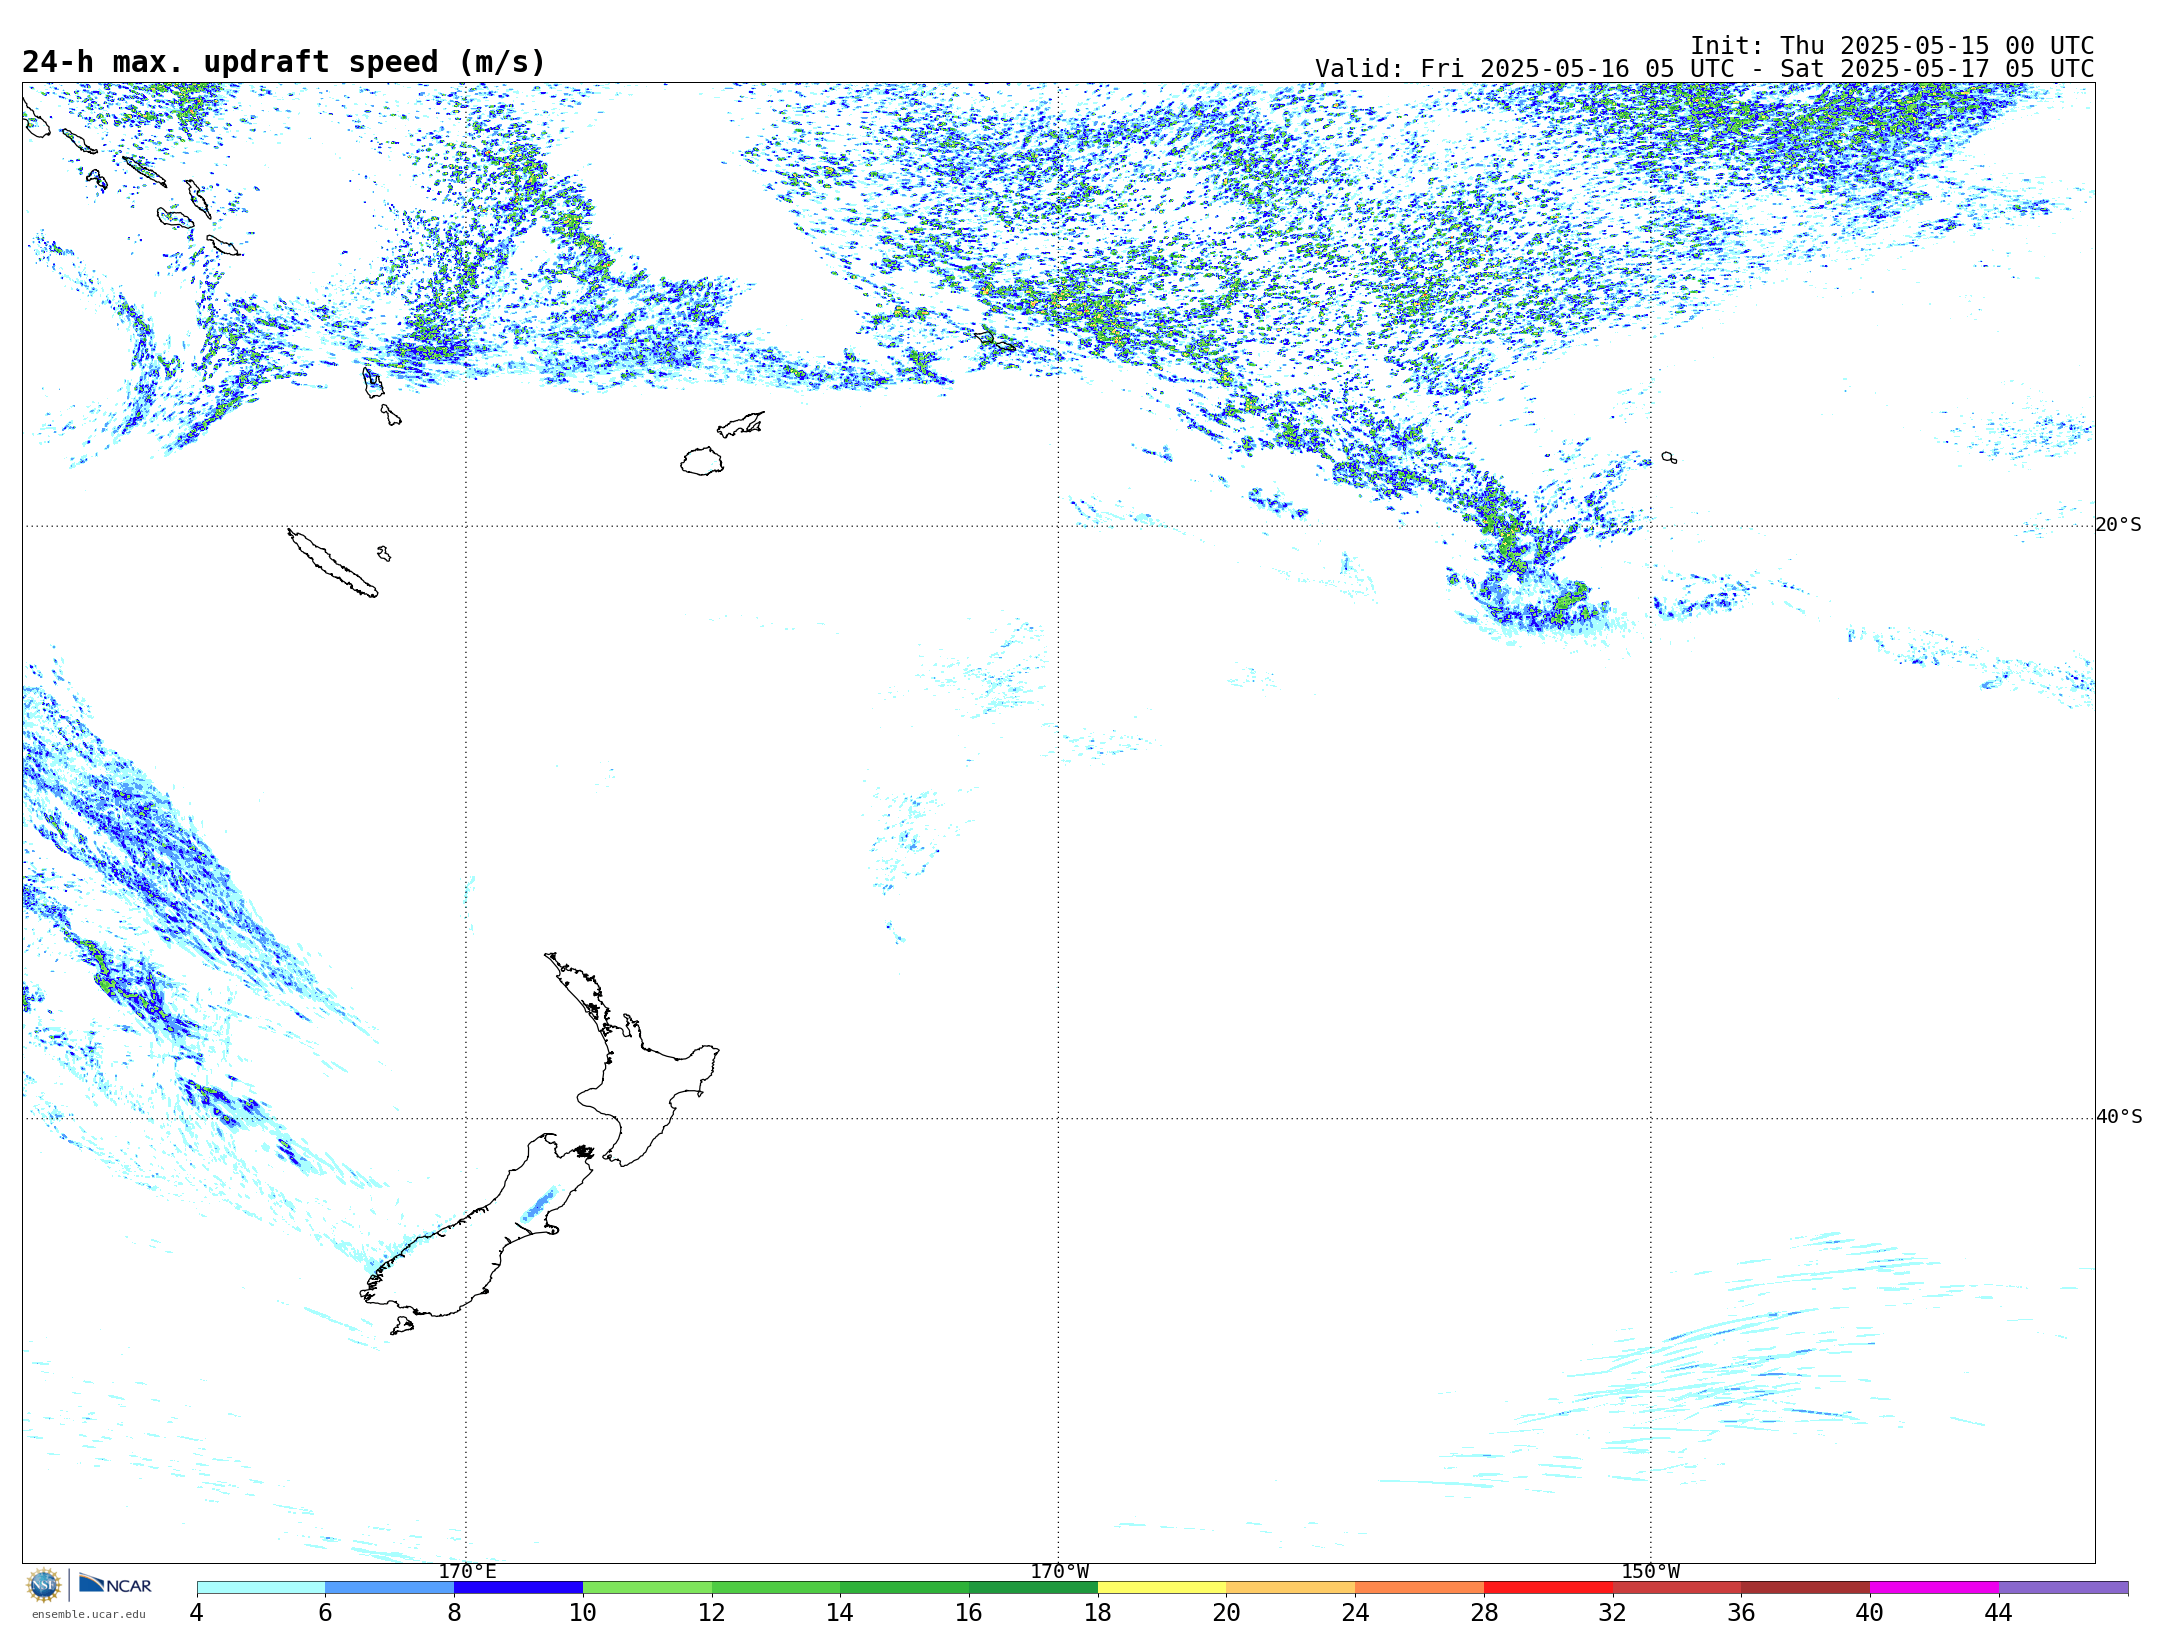Click the New Caledonia island outline
Viewport: 2160px width, 1626px height.
(333, 564)
